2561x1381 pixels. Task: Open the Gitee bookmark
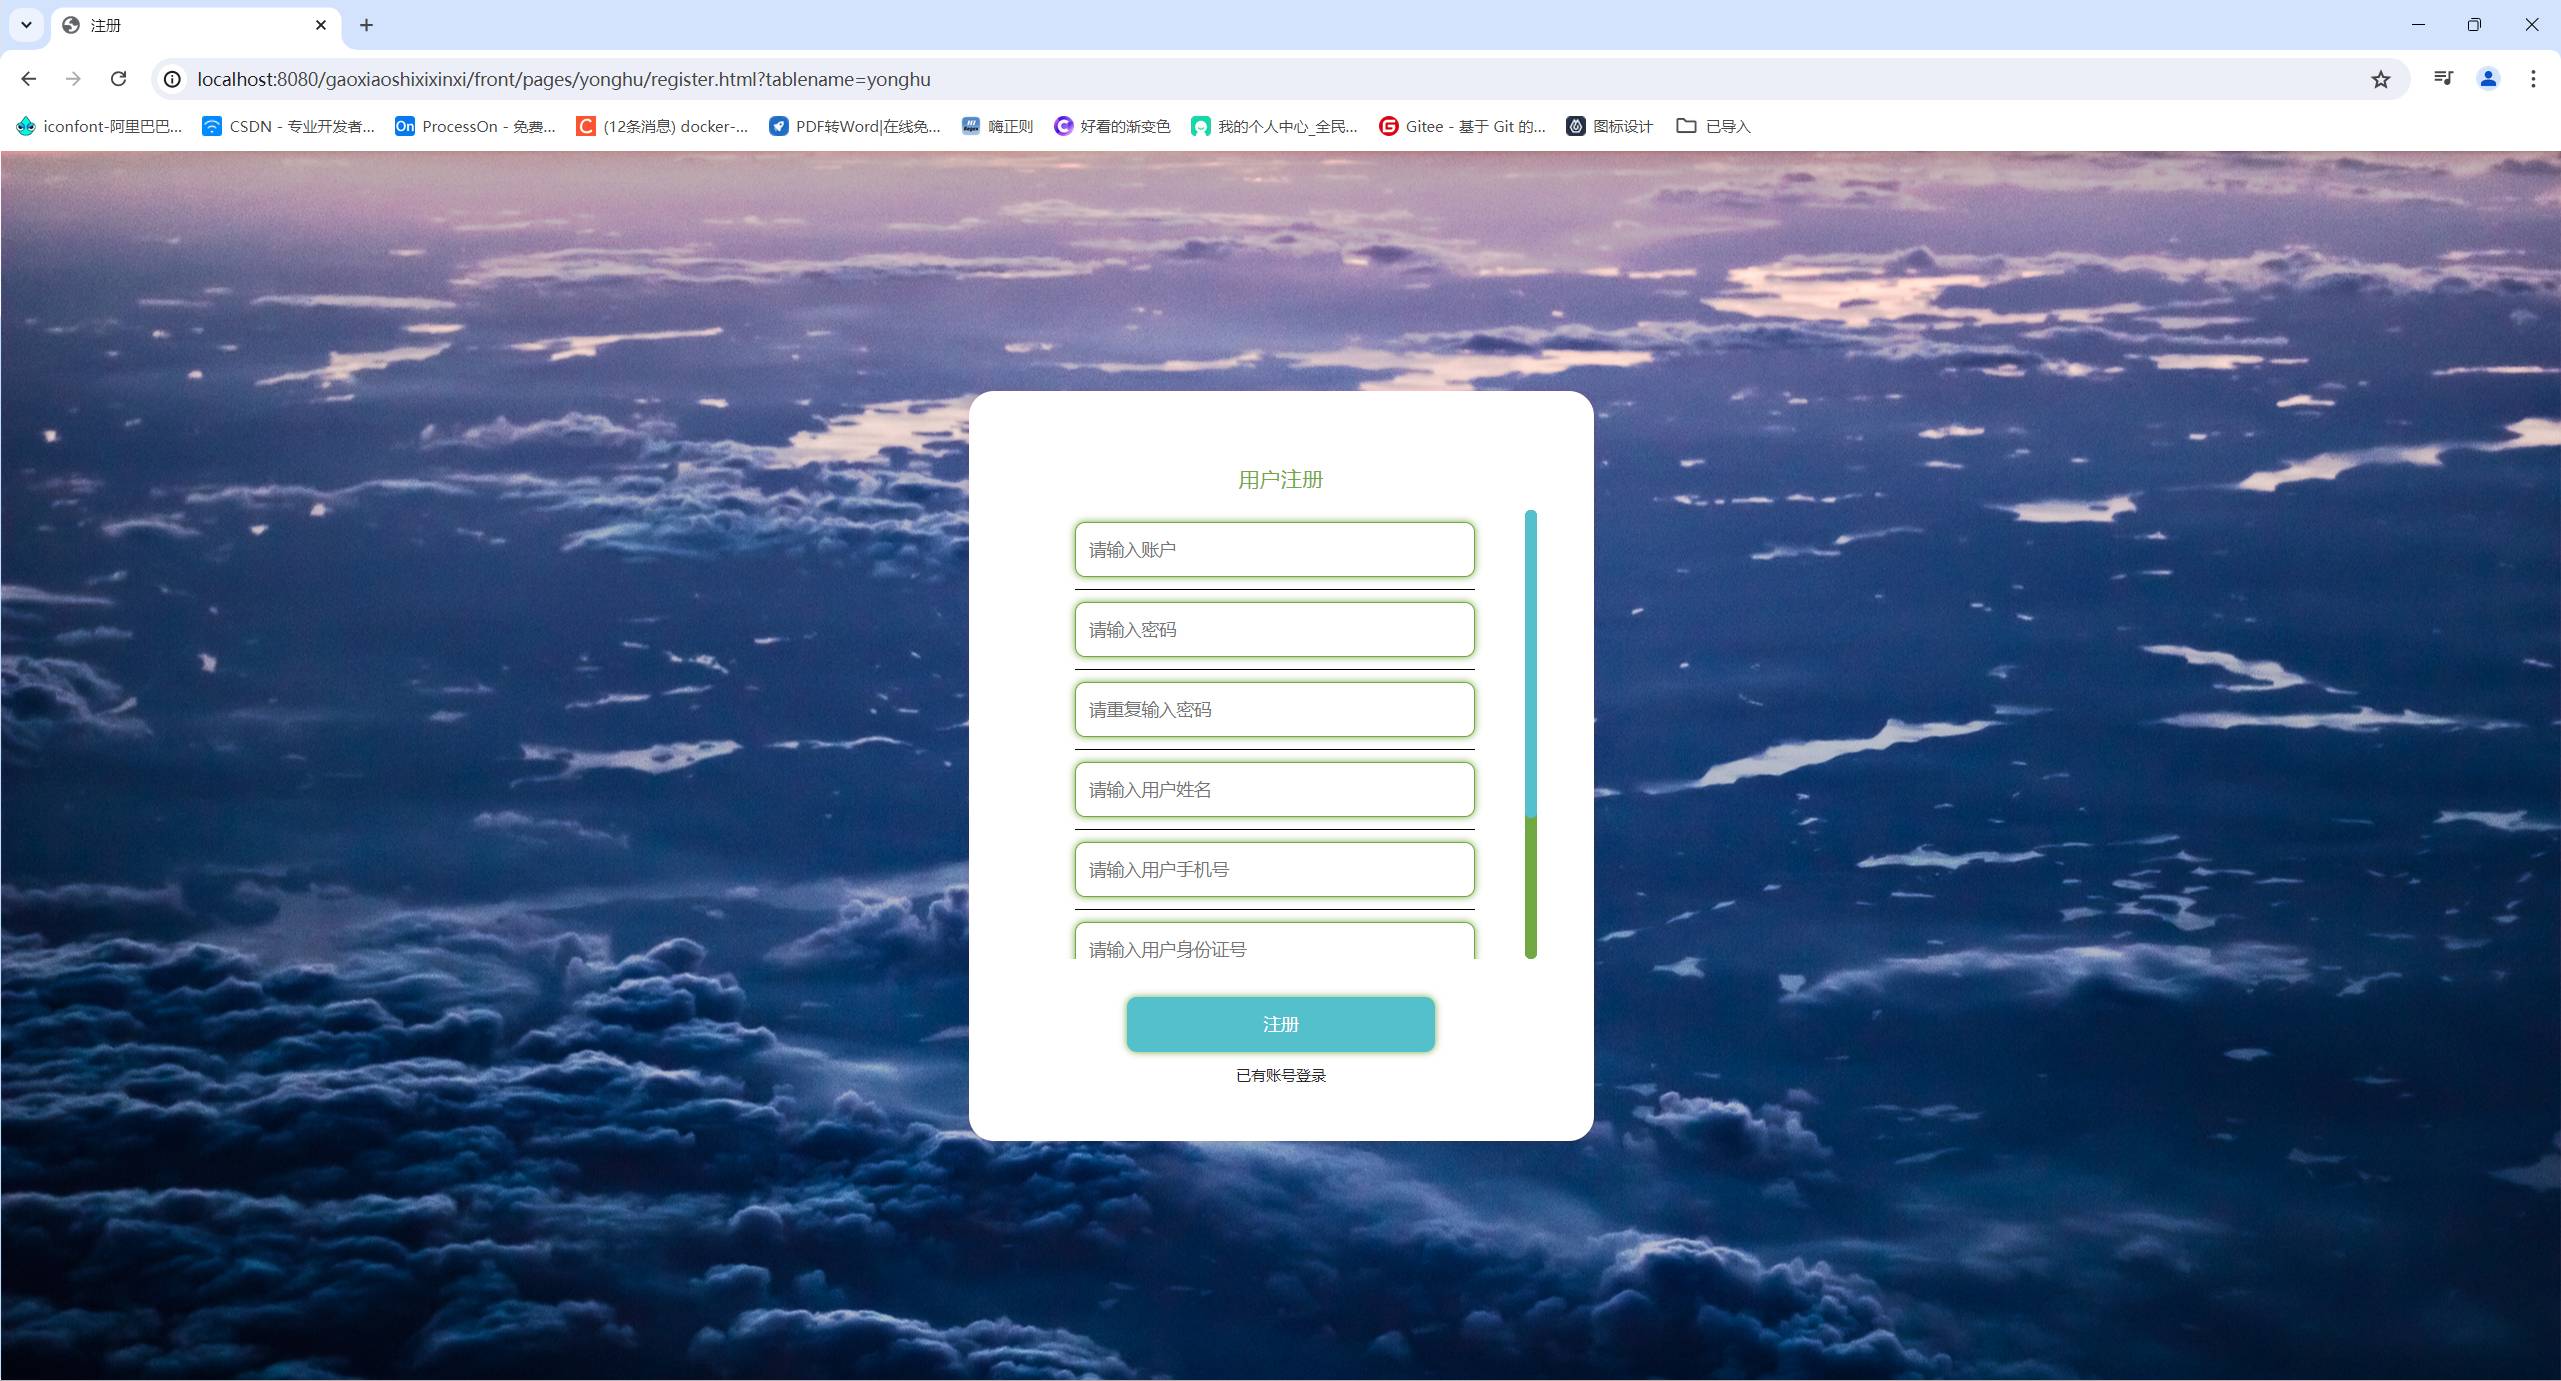coord(1461,126)
